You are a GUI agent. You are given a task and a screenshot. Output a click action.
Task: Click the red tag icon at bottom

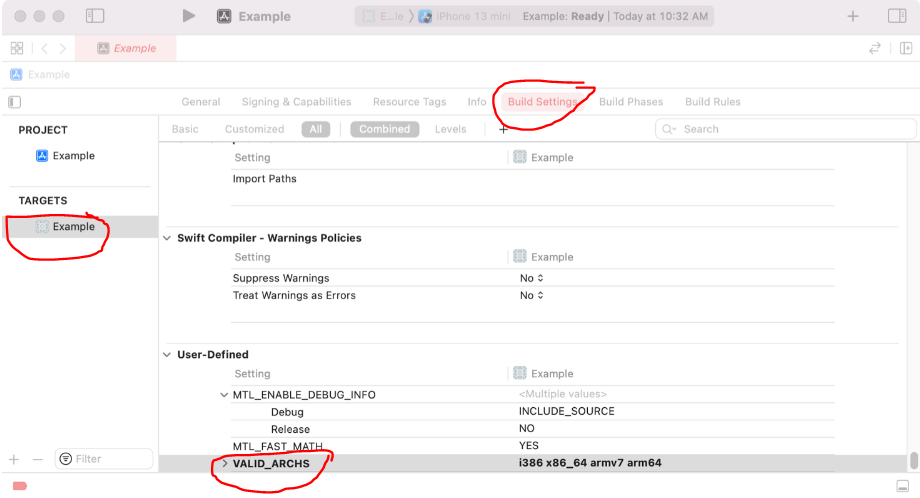pos(20,486)
